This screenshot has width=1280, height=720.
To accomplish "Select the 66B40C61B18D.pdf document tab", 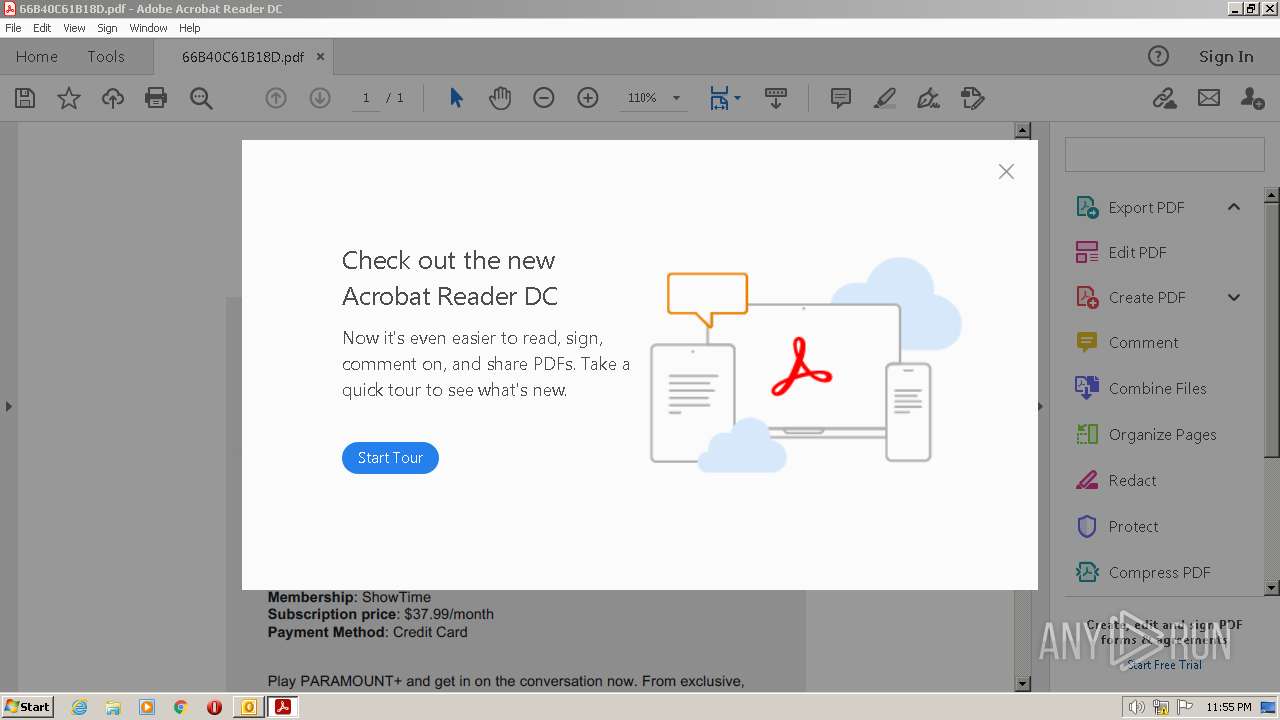I will 243,57.
